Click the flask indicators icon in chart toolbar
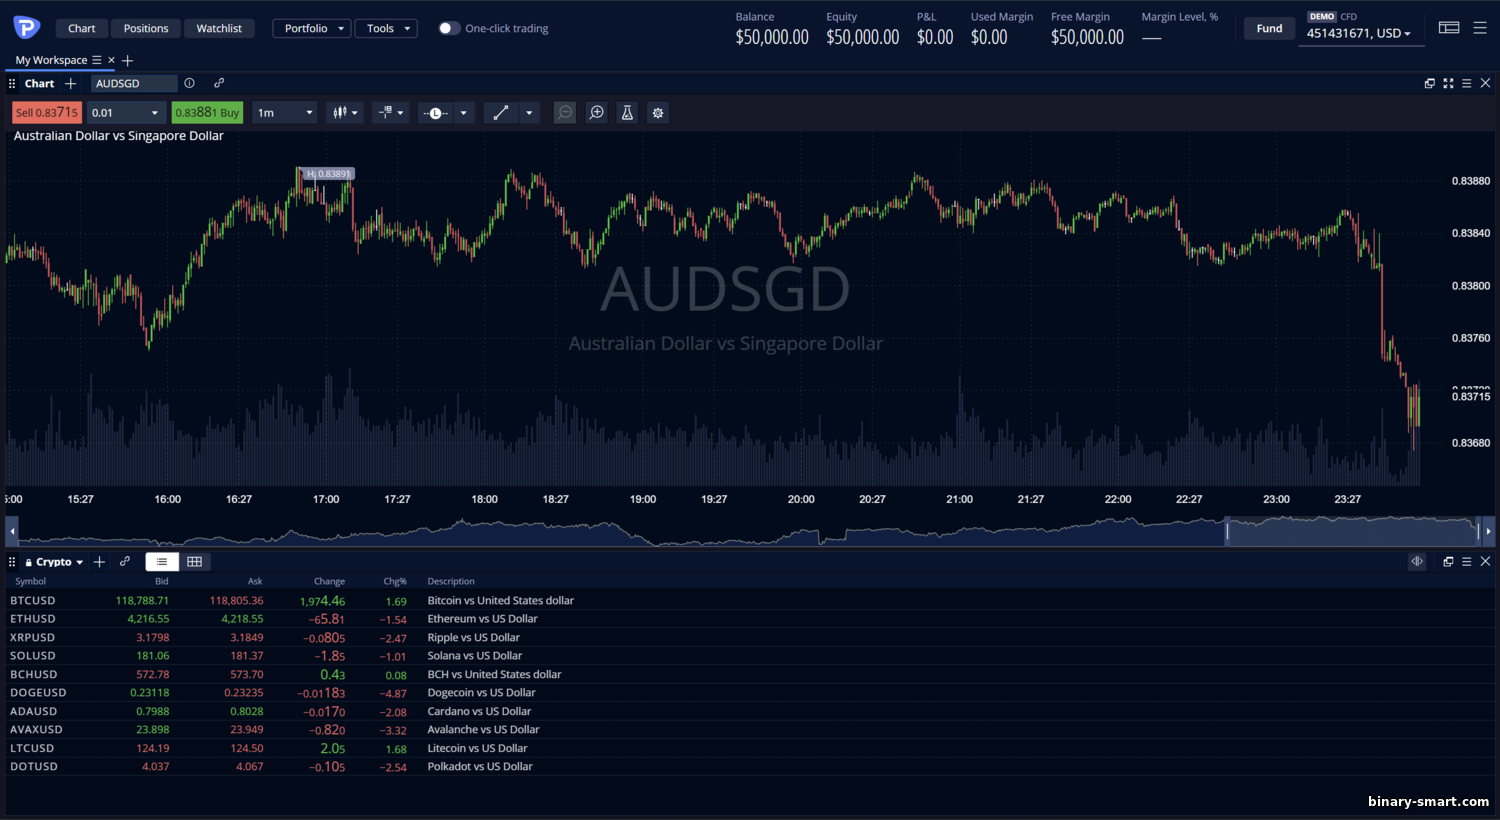Screen dimensions: 1500x820 627,113
